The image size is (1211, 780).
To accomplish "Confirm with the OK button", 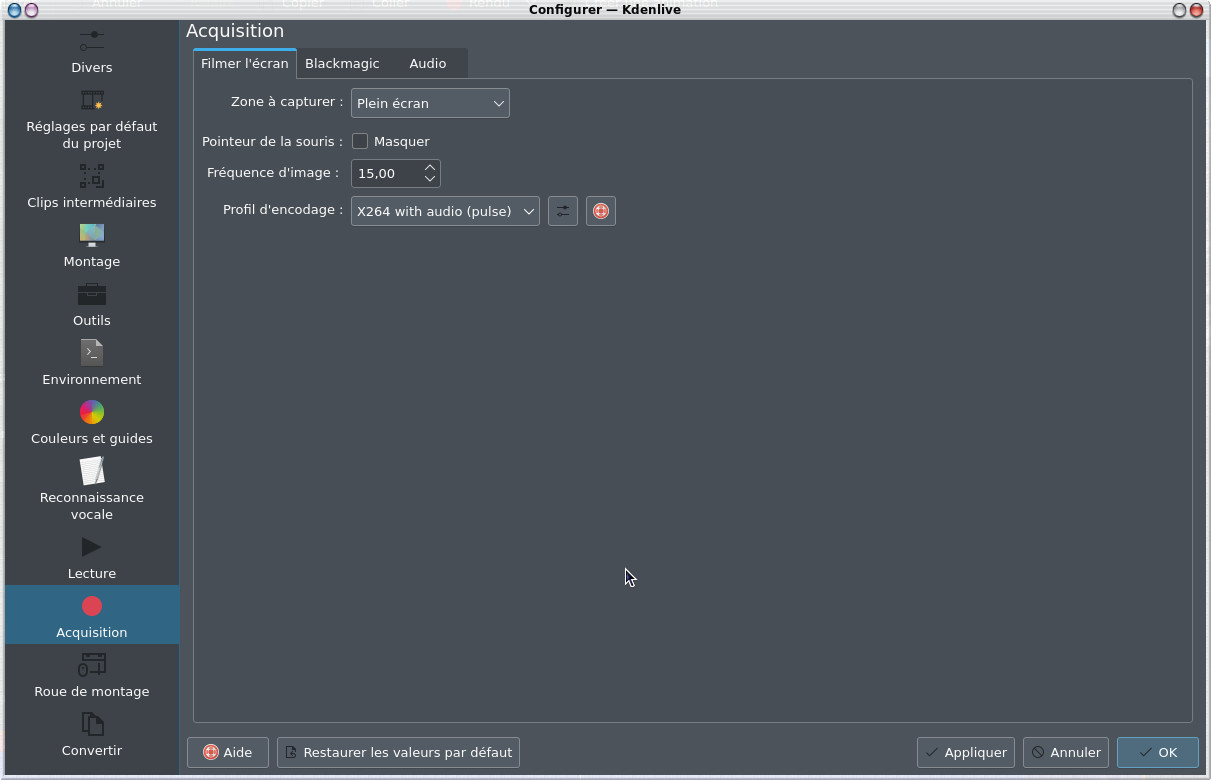I will pos(1158,752).
